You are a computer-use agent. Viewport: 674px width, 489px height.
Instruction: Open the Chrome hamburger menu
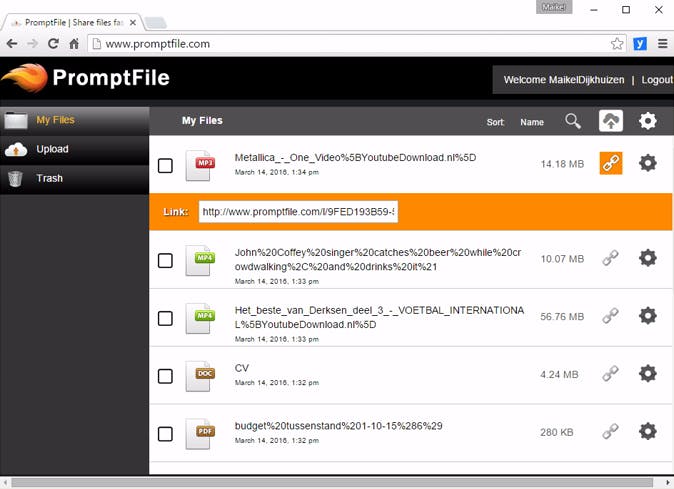coord(662,44)
